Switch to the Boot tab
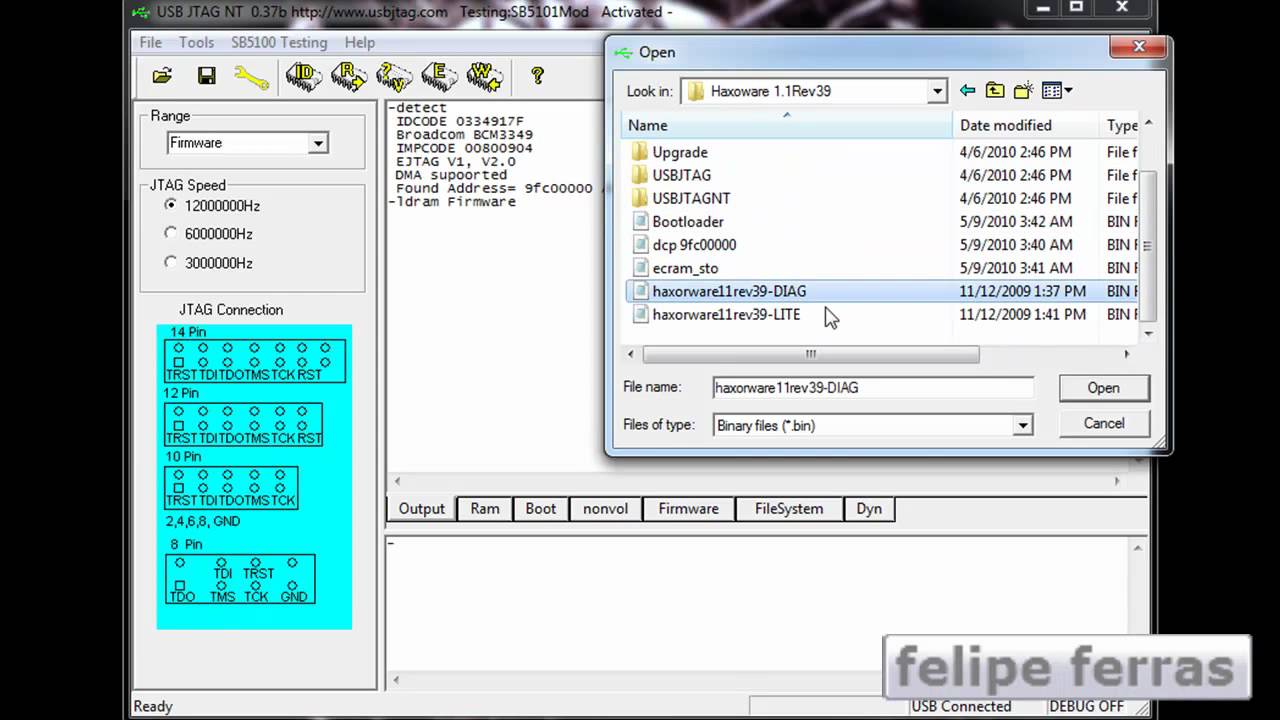 (x=541, y=509)
